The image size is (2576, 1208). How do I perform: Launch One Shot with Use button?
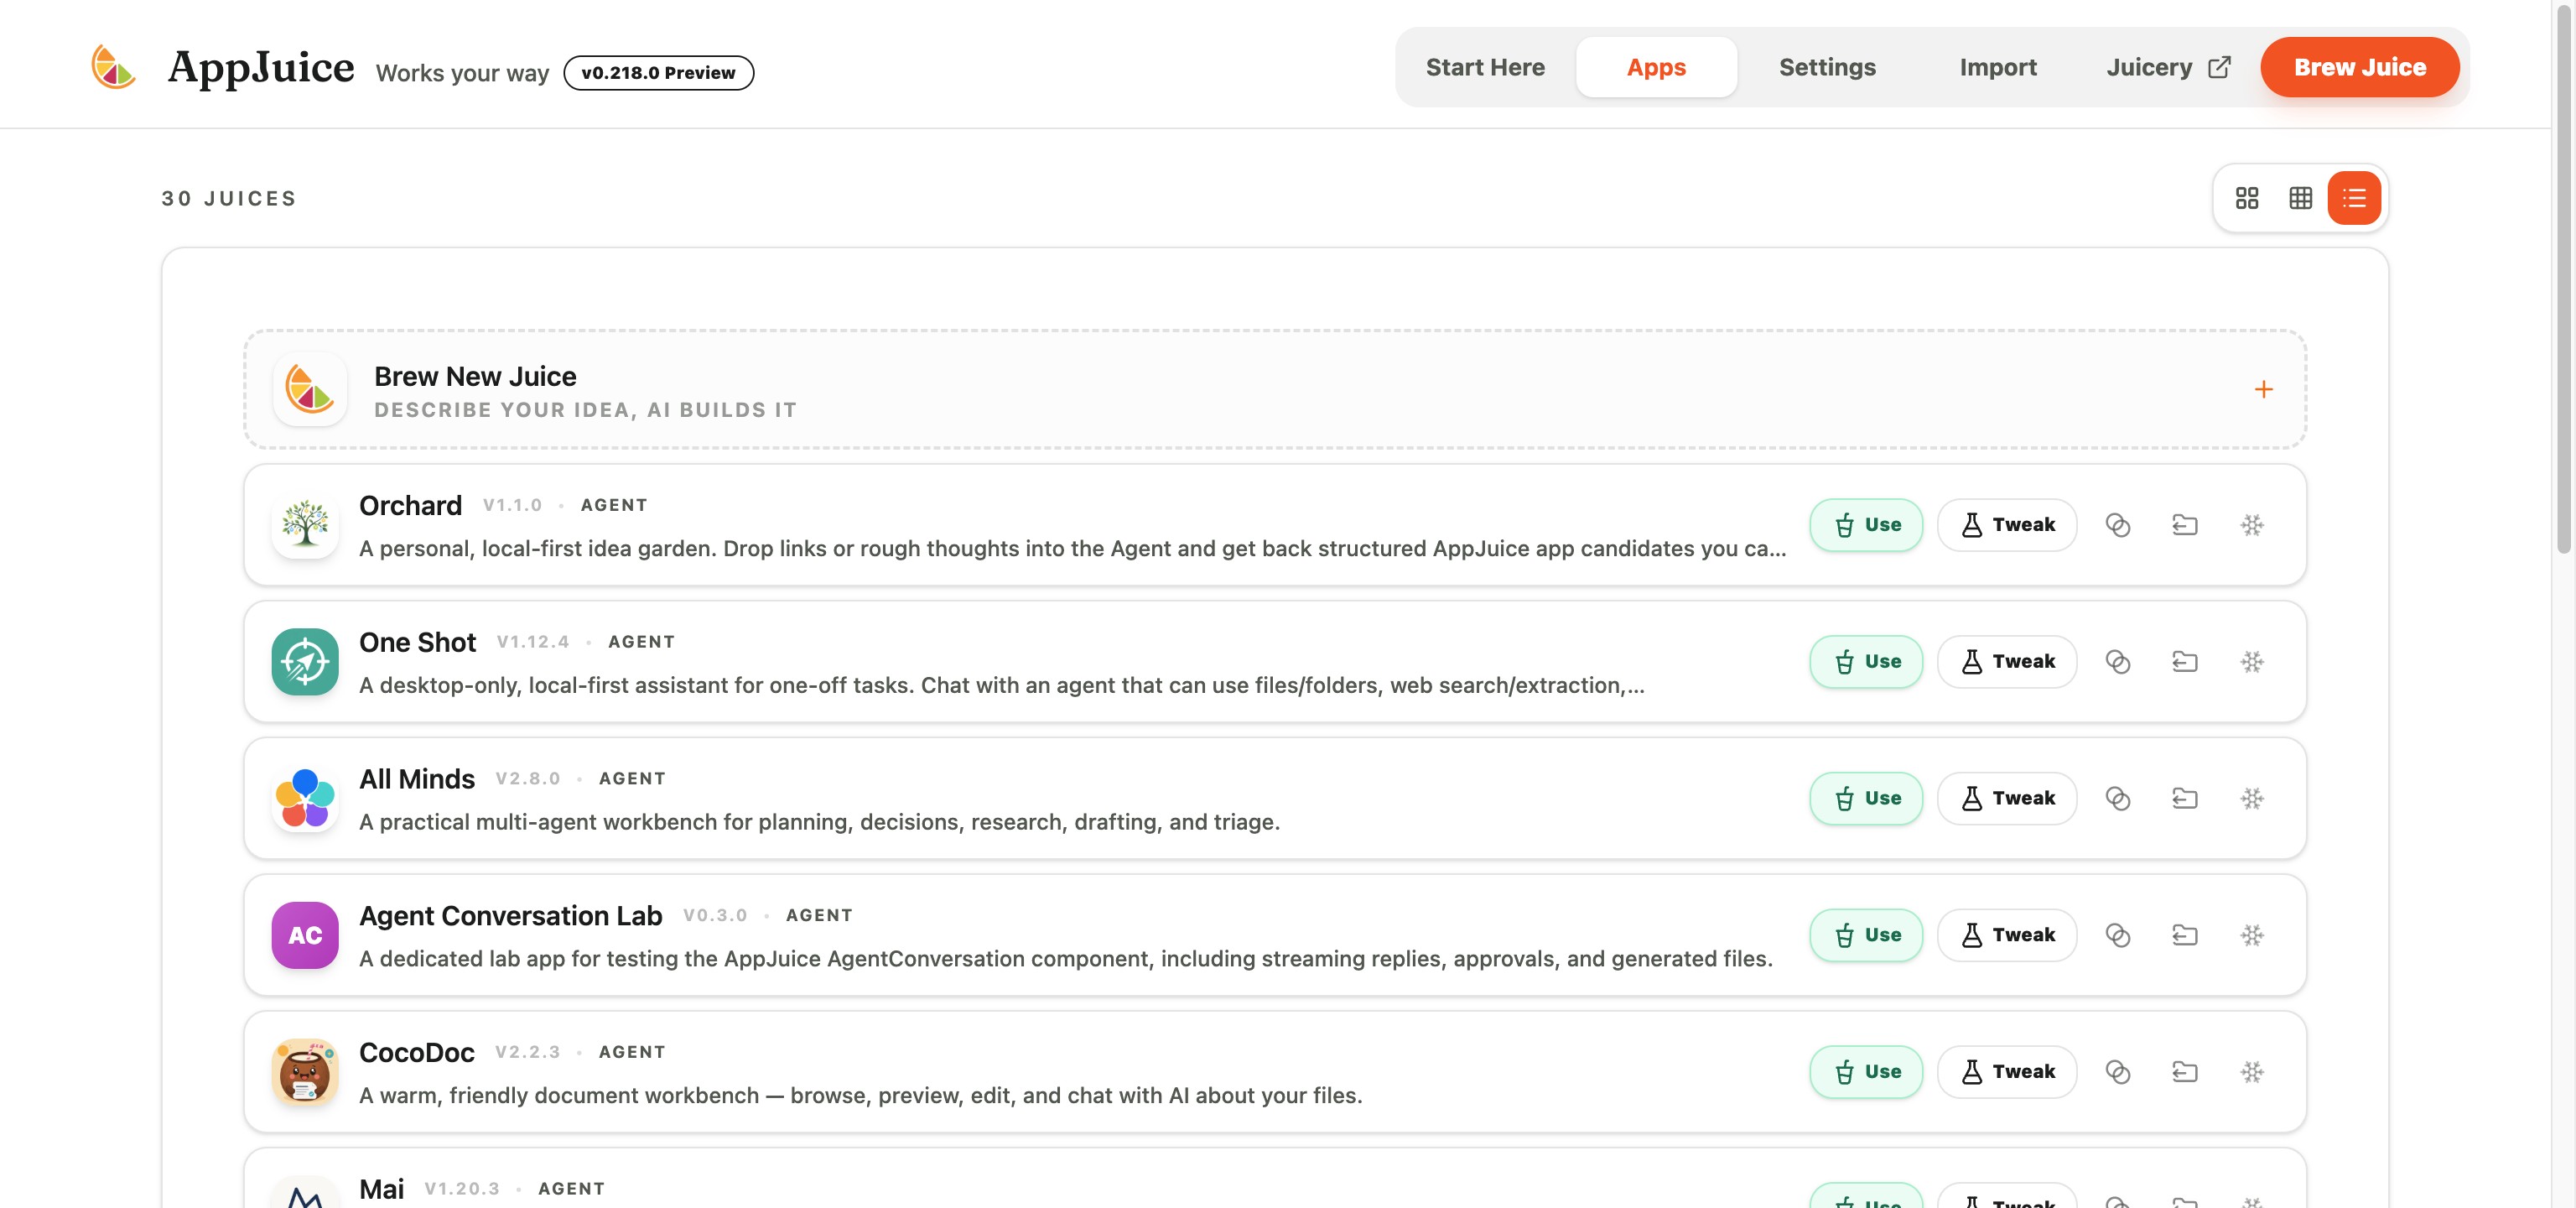(1866, 662)
